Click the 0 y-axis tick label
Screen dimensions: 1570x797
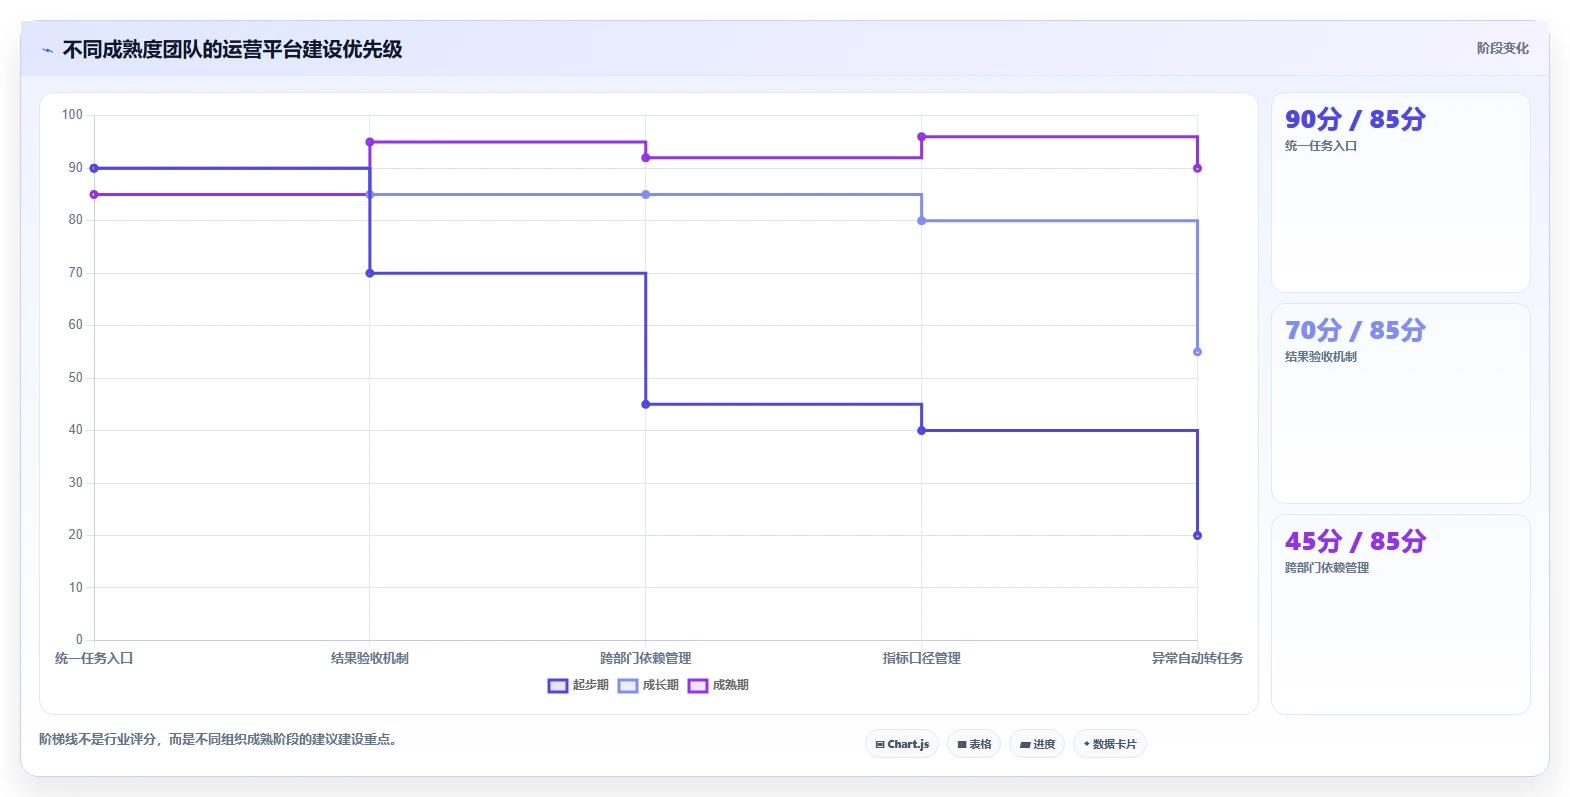tap(80, 640)
